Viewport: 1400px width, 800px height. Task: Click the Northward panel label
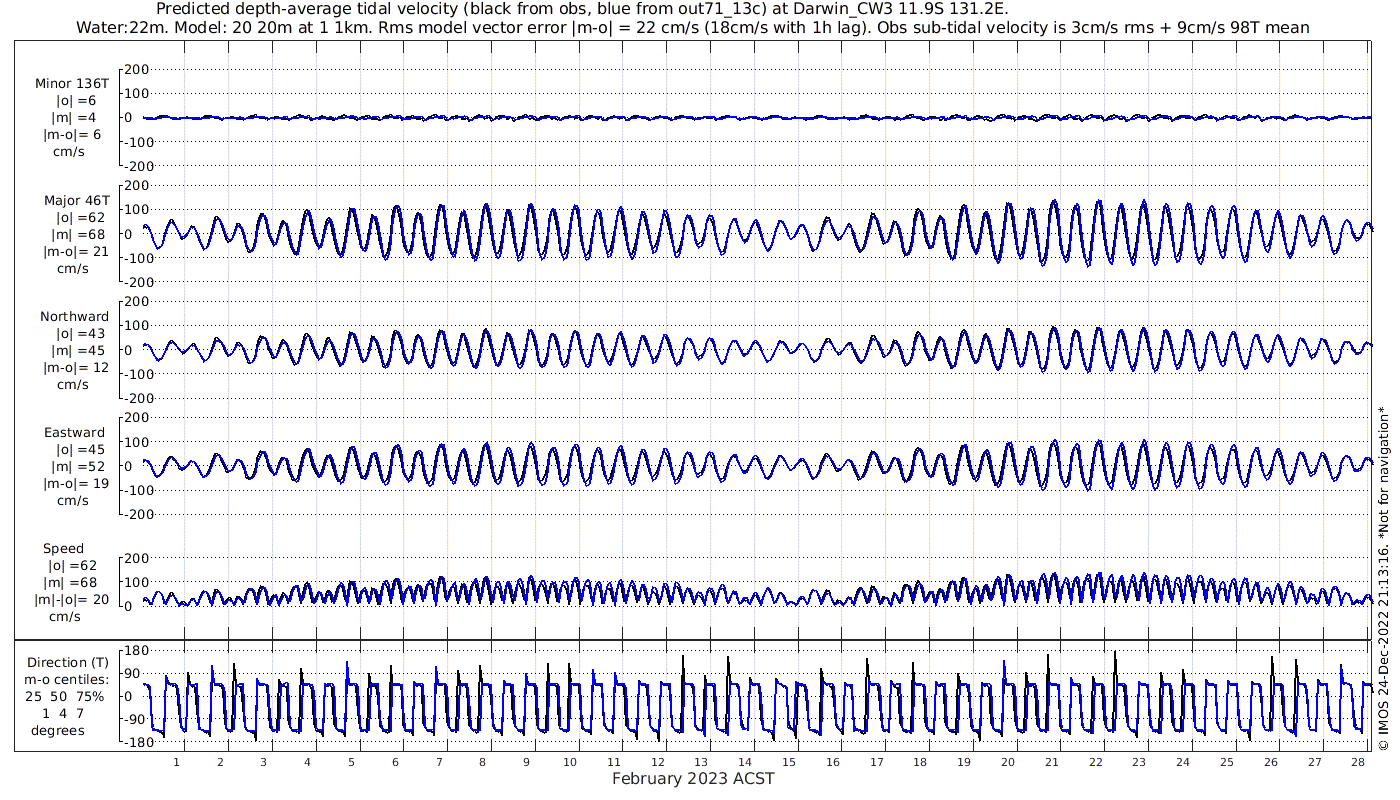coord(75,317)
